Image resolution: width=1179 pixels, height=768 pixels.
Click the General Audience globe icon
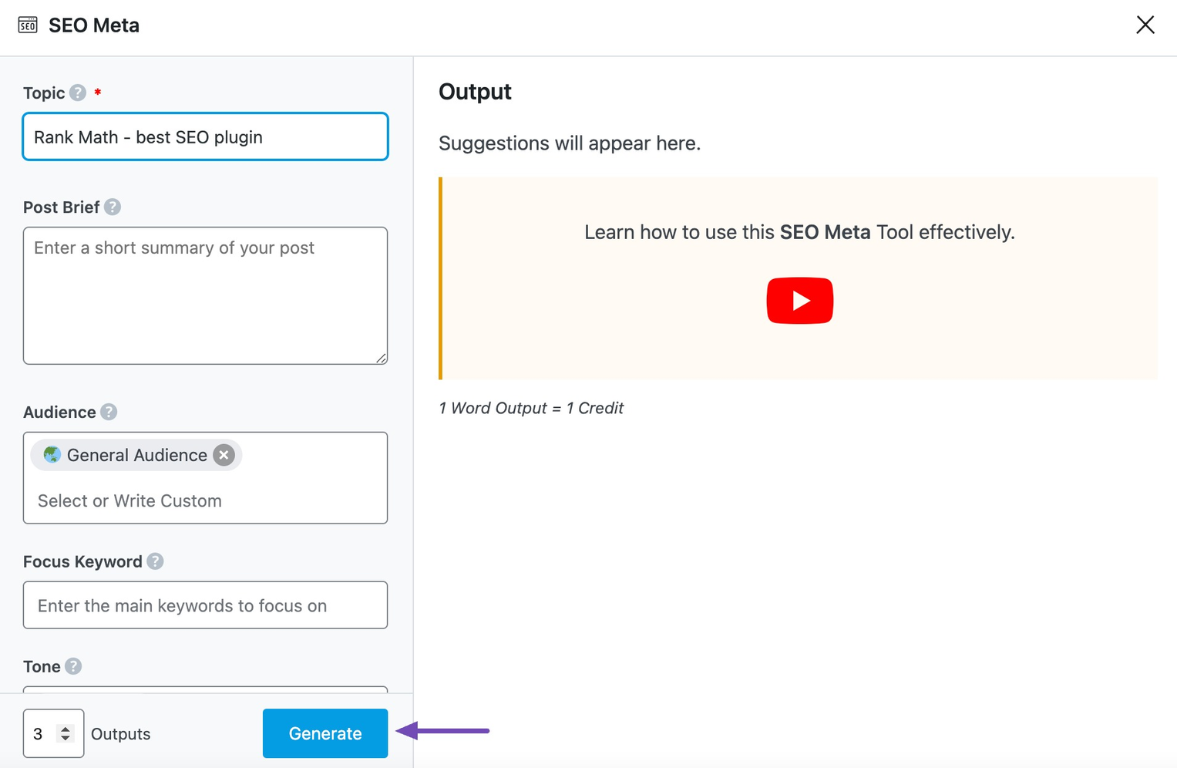coord(52,455)
